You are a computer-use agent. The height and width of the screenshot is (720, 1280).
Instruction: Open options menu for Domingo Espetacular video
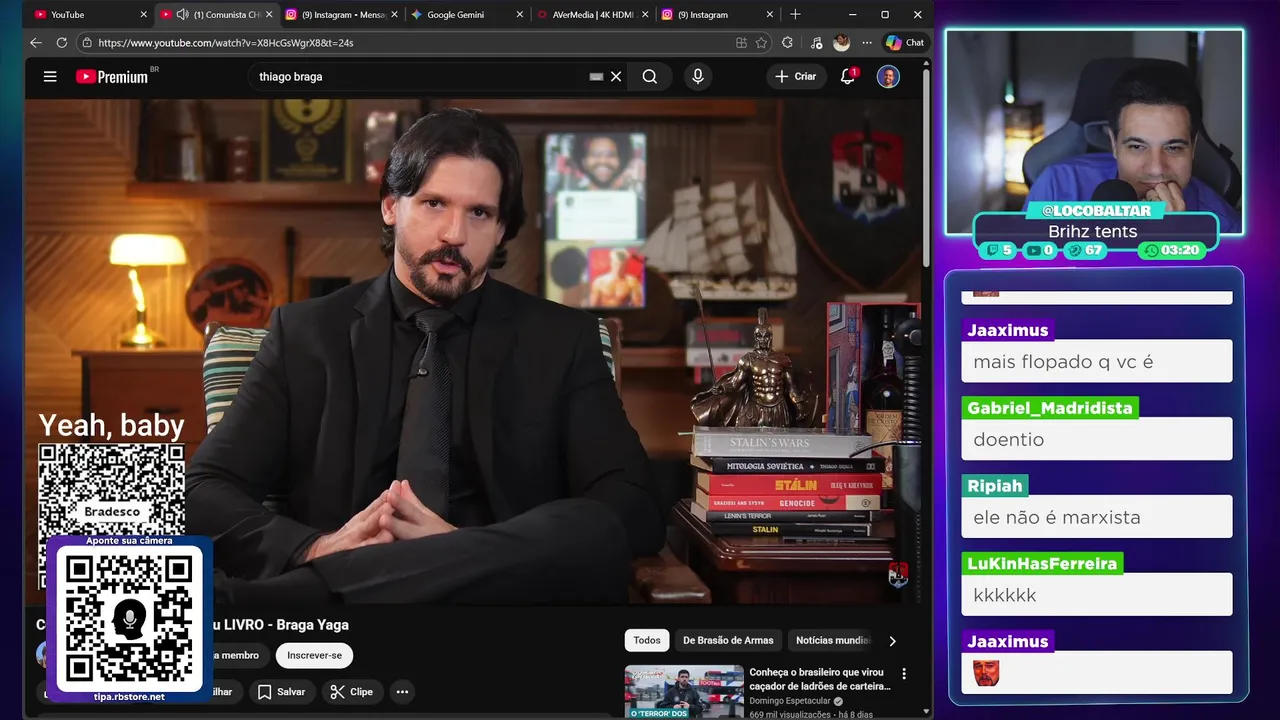(904, 674)
